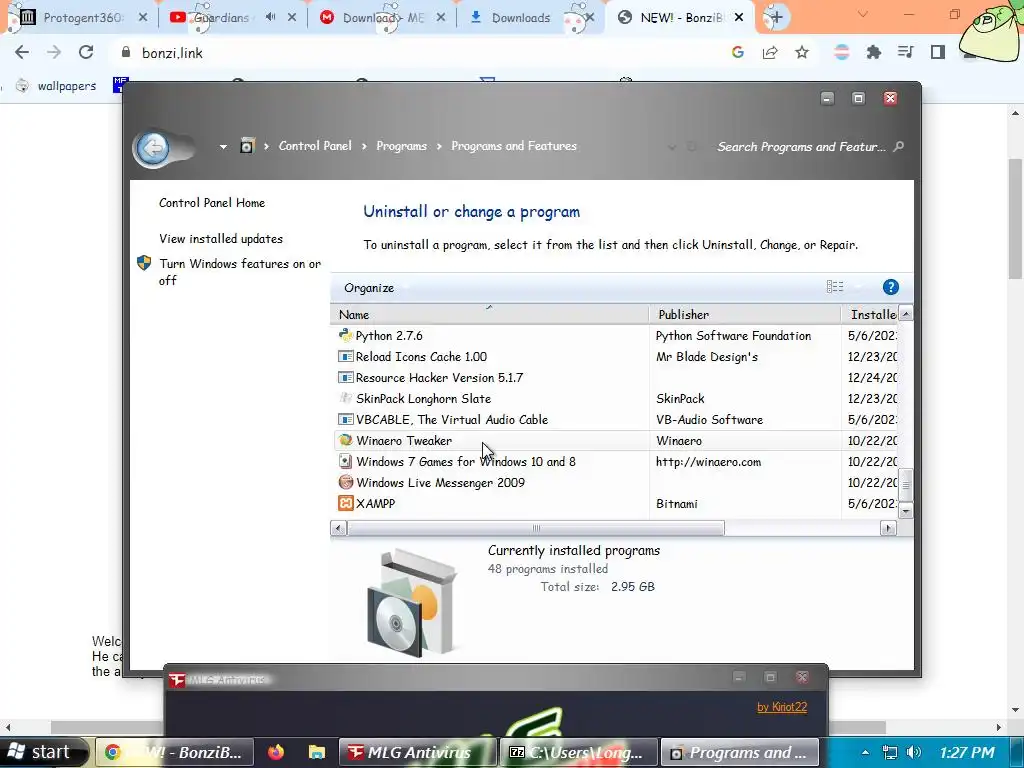Reload the bonzi.link page
This screenshot has width=1024, height=768.
(x=86, y=52)
